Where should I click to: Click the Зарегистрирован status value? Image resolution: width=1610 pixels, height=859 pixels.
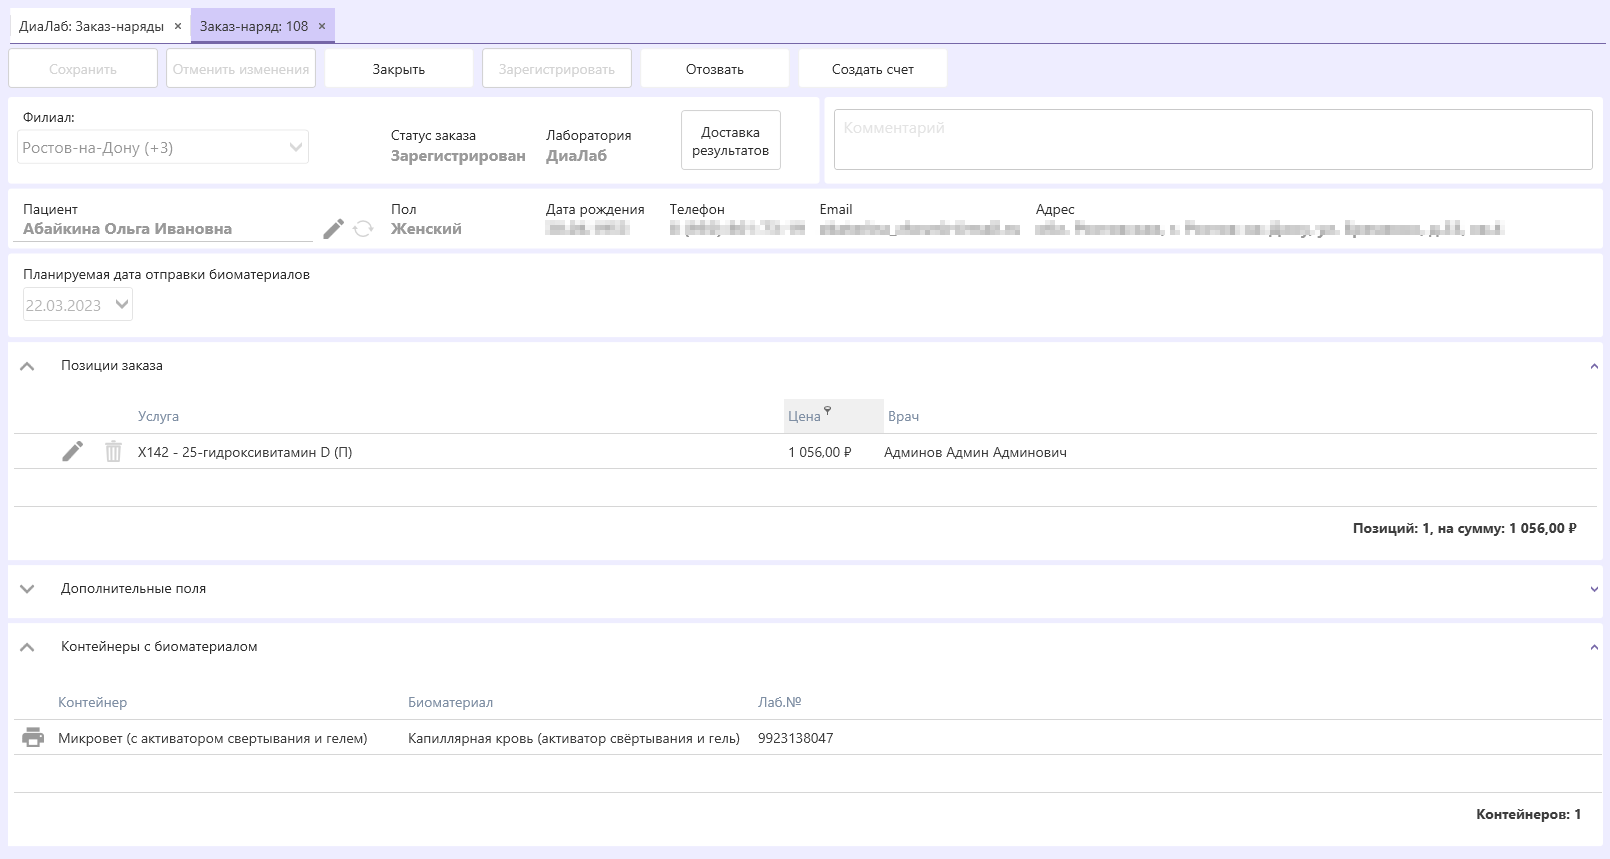pyautogui.click(x=458, y=156)
